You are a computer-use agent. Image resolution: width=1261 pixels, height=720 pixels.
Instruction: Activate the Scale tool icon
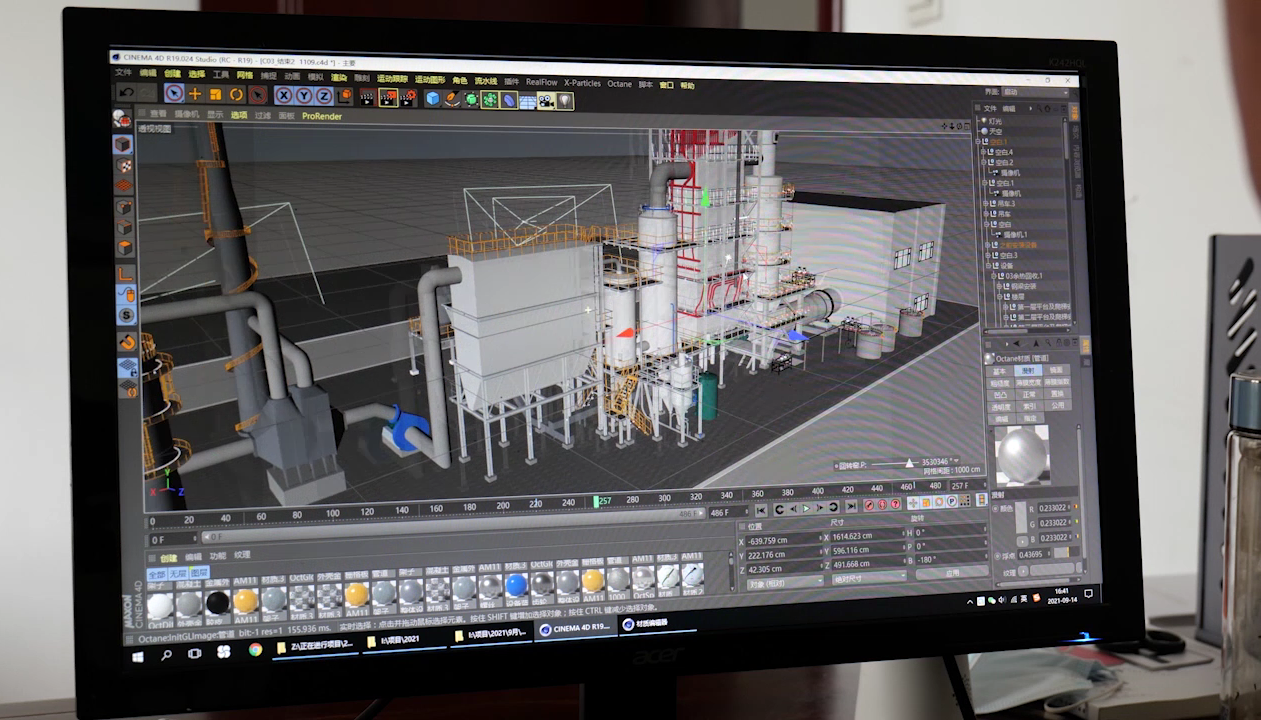click(x=216, y=94)
